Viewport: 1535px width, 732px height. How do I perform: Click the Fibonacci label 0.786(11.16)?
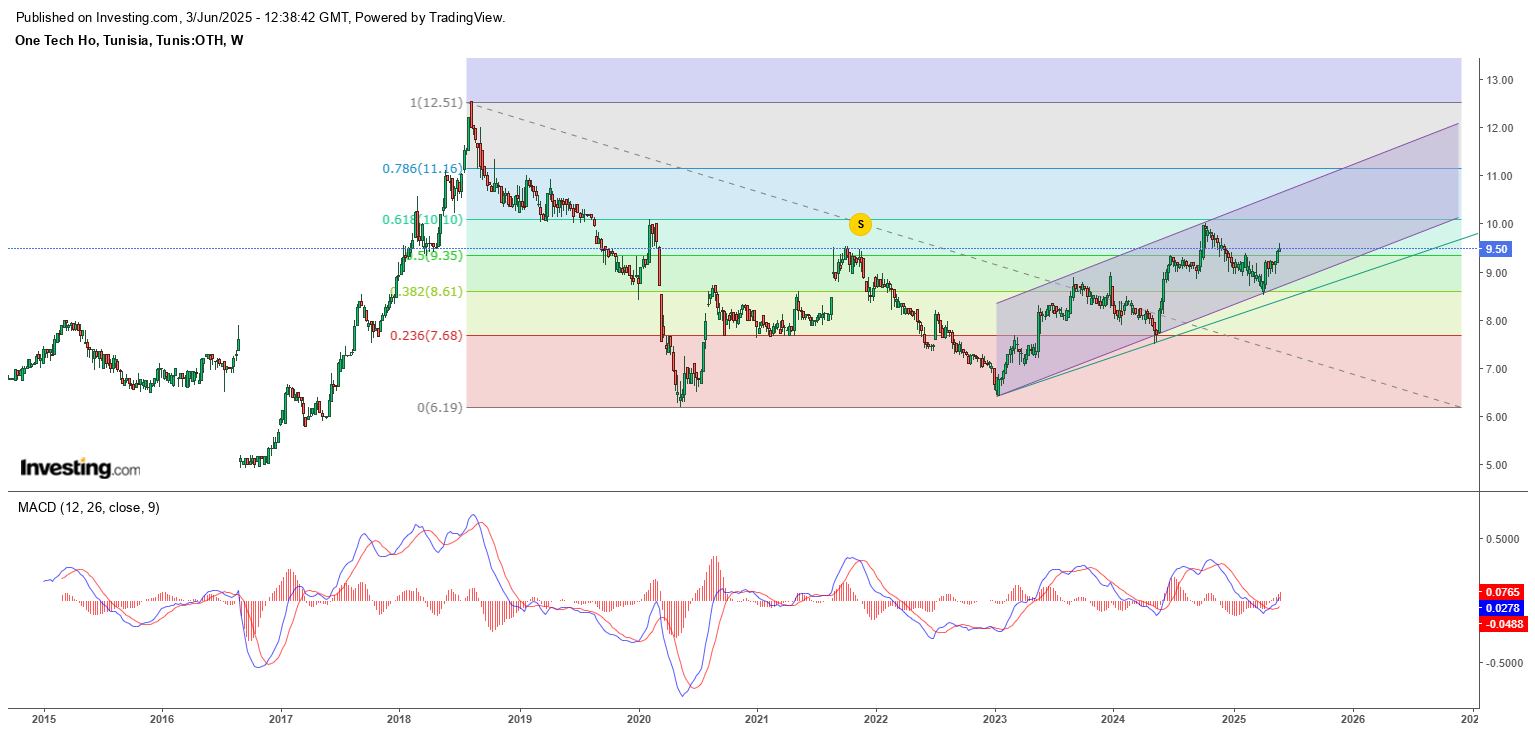423,169
